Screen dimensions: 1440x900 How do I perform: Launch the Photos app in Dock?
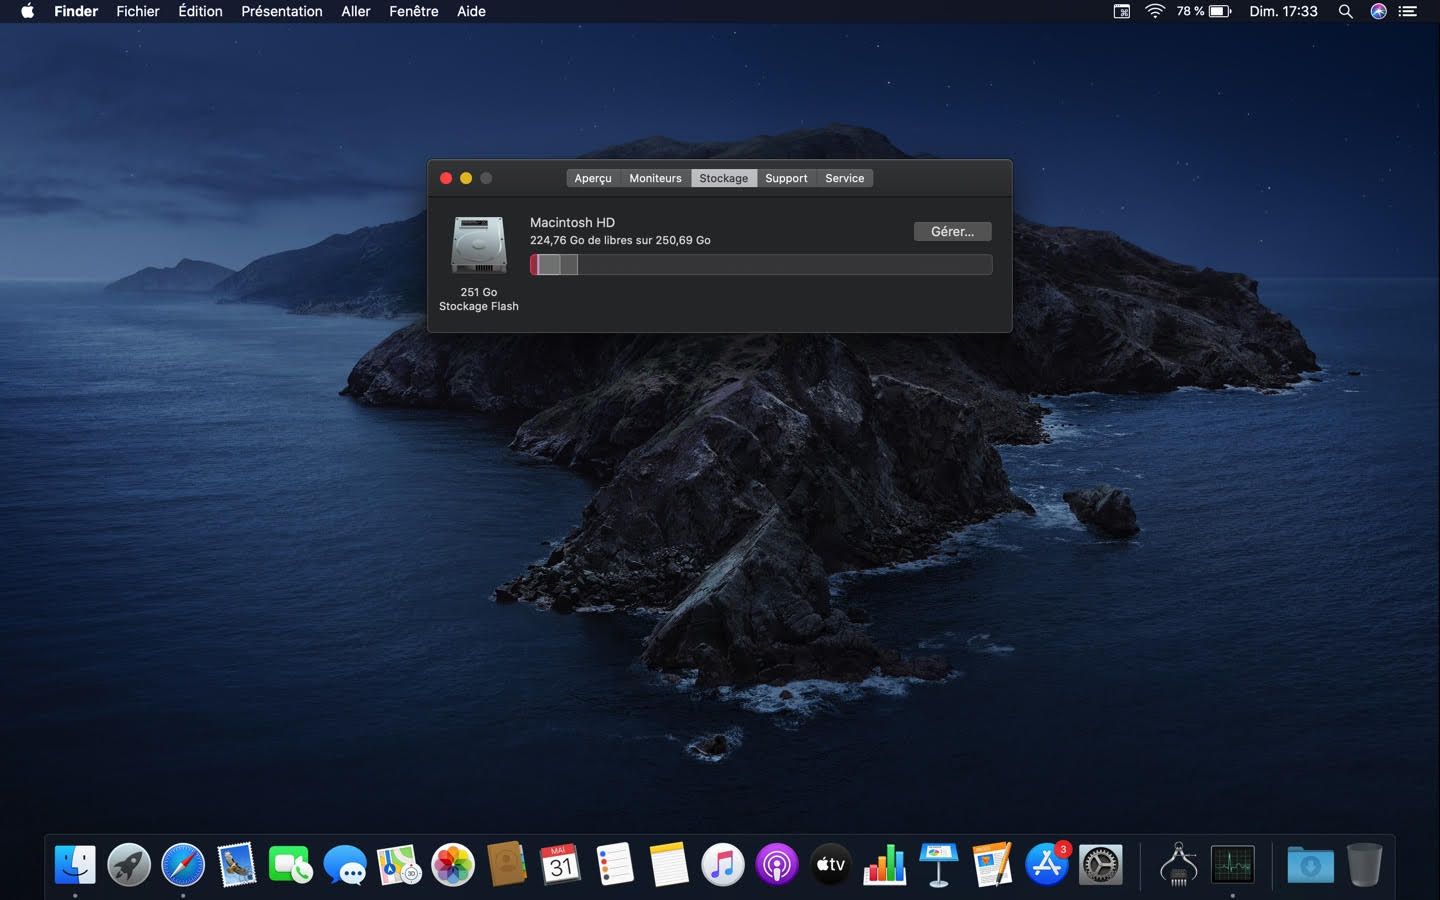click(x=453, y=865)
